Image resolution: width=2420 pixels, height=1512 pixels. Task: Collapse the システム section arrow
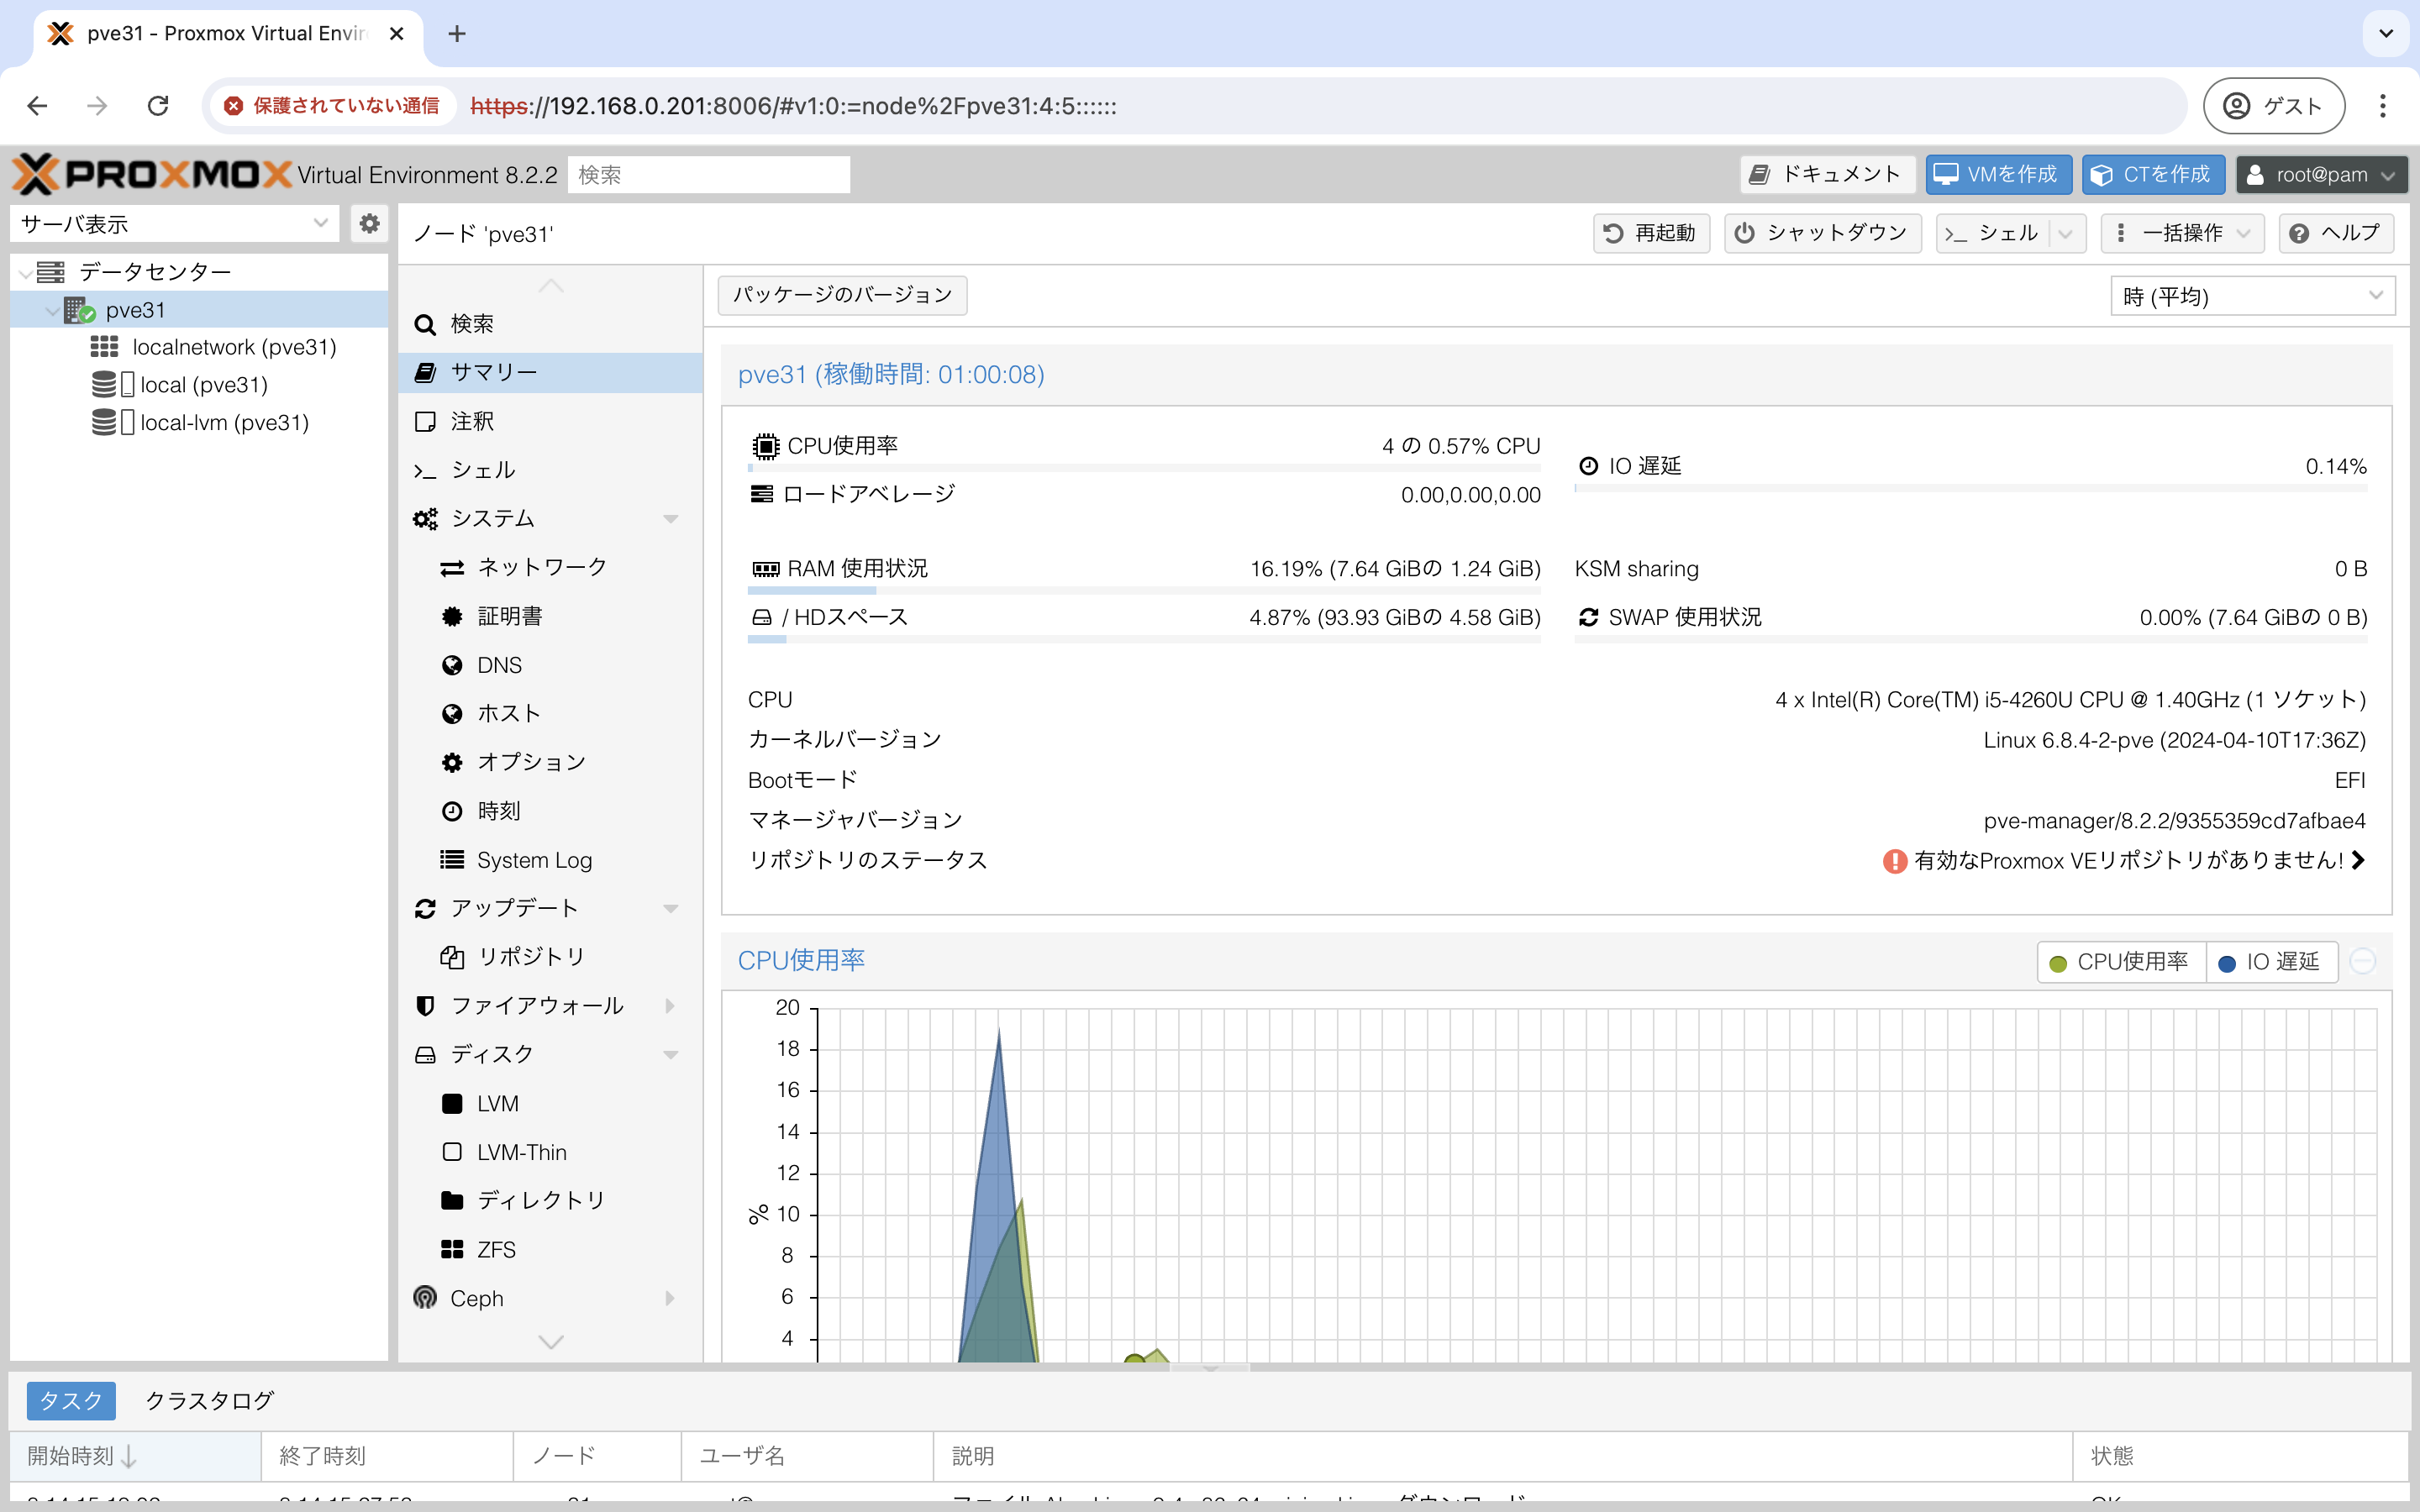click(x=670, y=518)
